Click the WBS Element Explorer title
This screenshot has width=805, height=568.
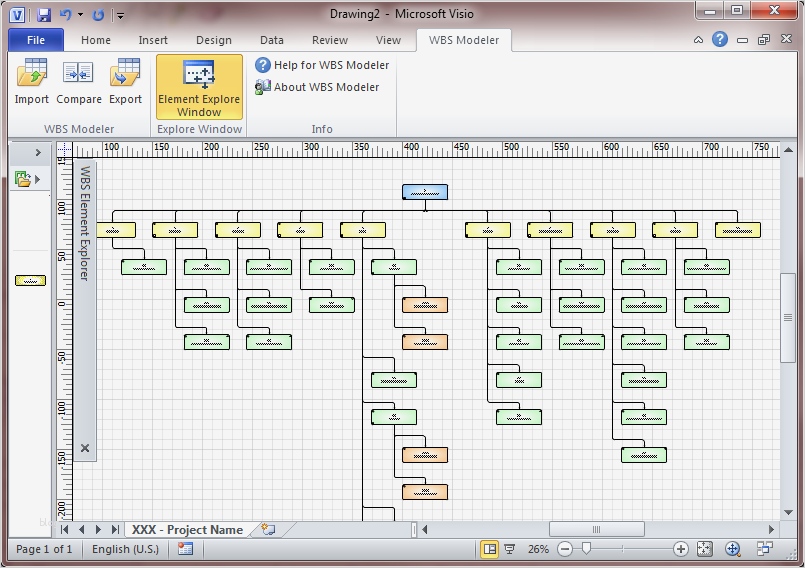(85, 223)
